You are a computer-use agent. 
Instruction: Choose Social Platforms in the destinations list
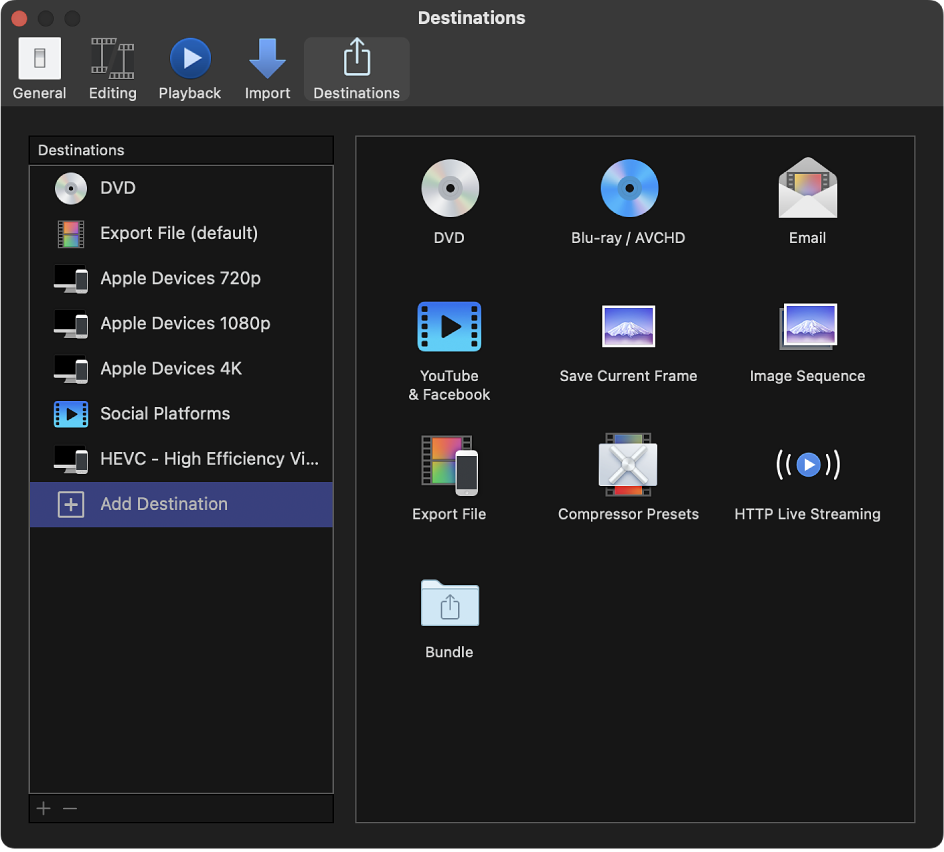[165, 414]
